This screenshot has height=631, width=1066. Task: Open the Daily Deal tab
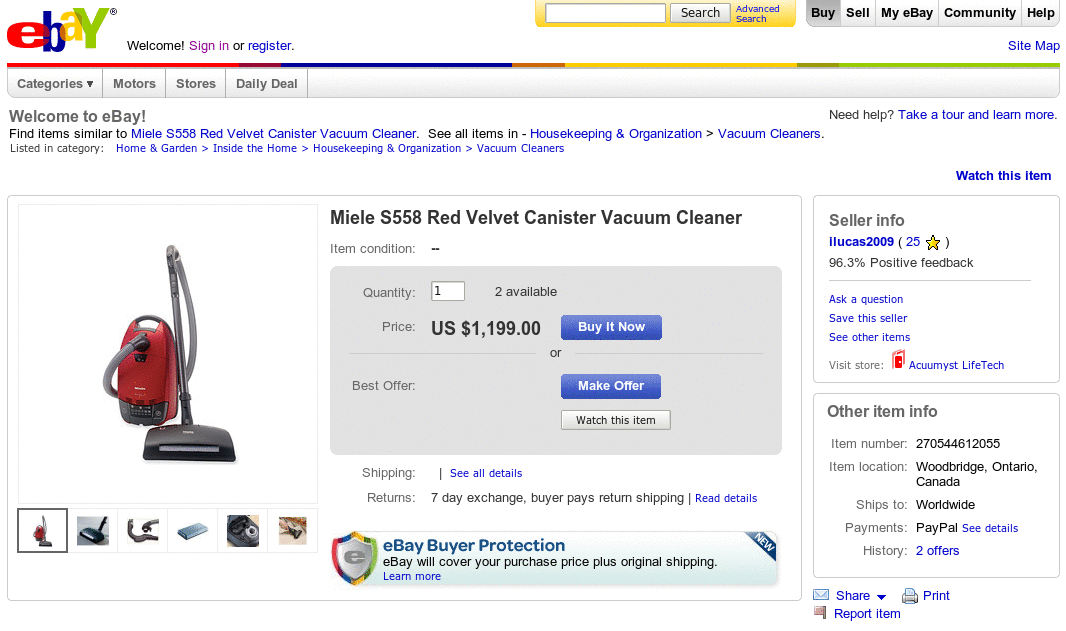[267, 84]
